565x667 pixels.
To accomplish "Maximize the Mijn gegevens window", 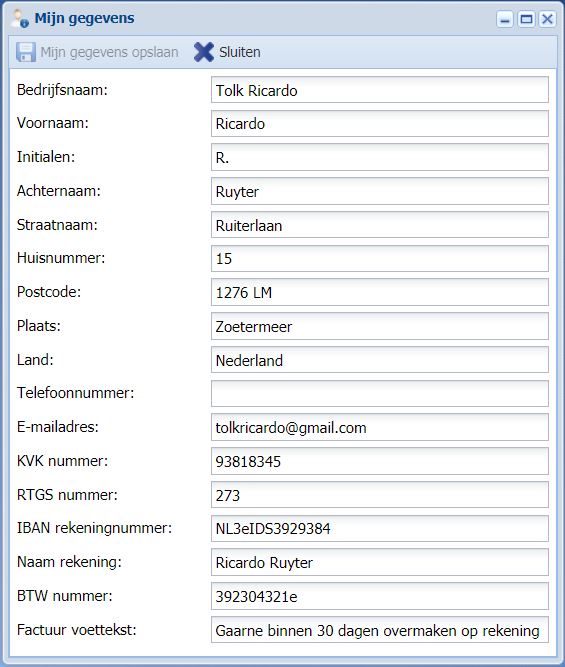I will [x=526, y=19].
